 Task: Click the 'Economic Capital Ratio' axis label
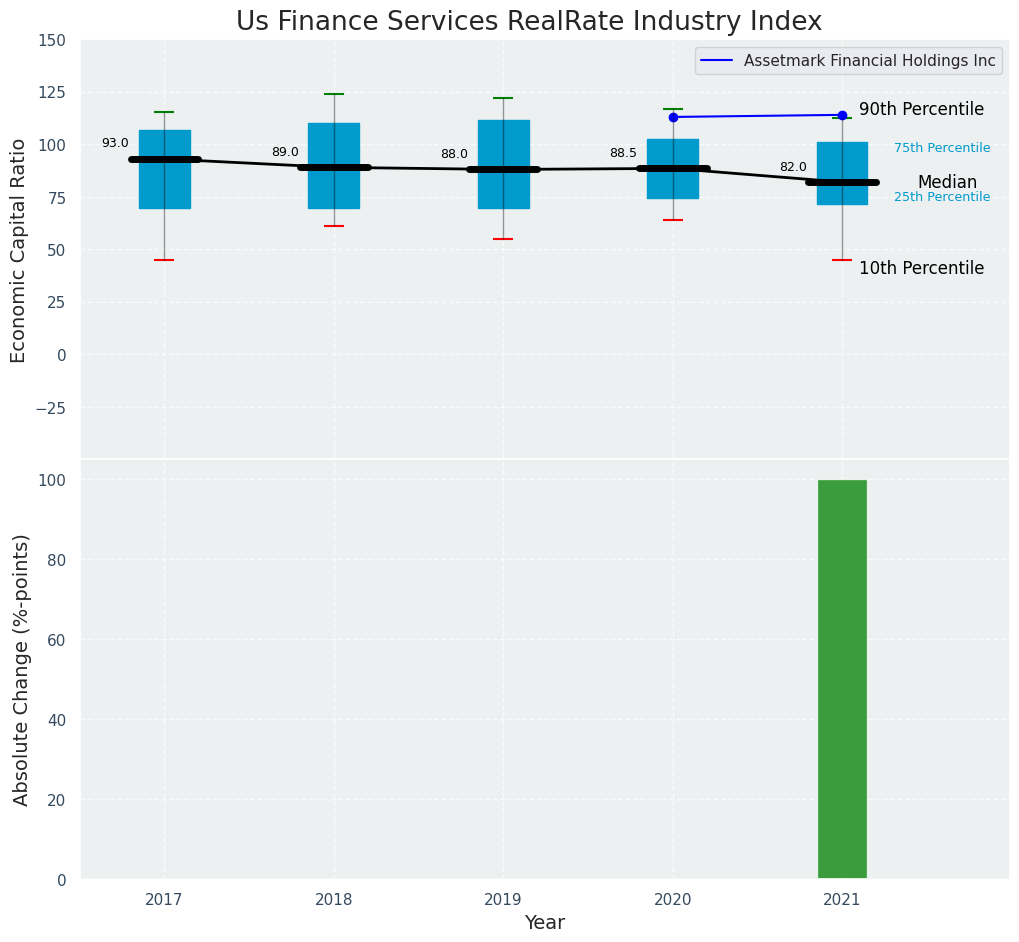point(19,251)
